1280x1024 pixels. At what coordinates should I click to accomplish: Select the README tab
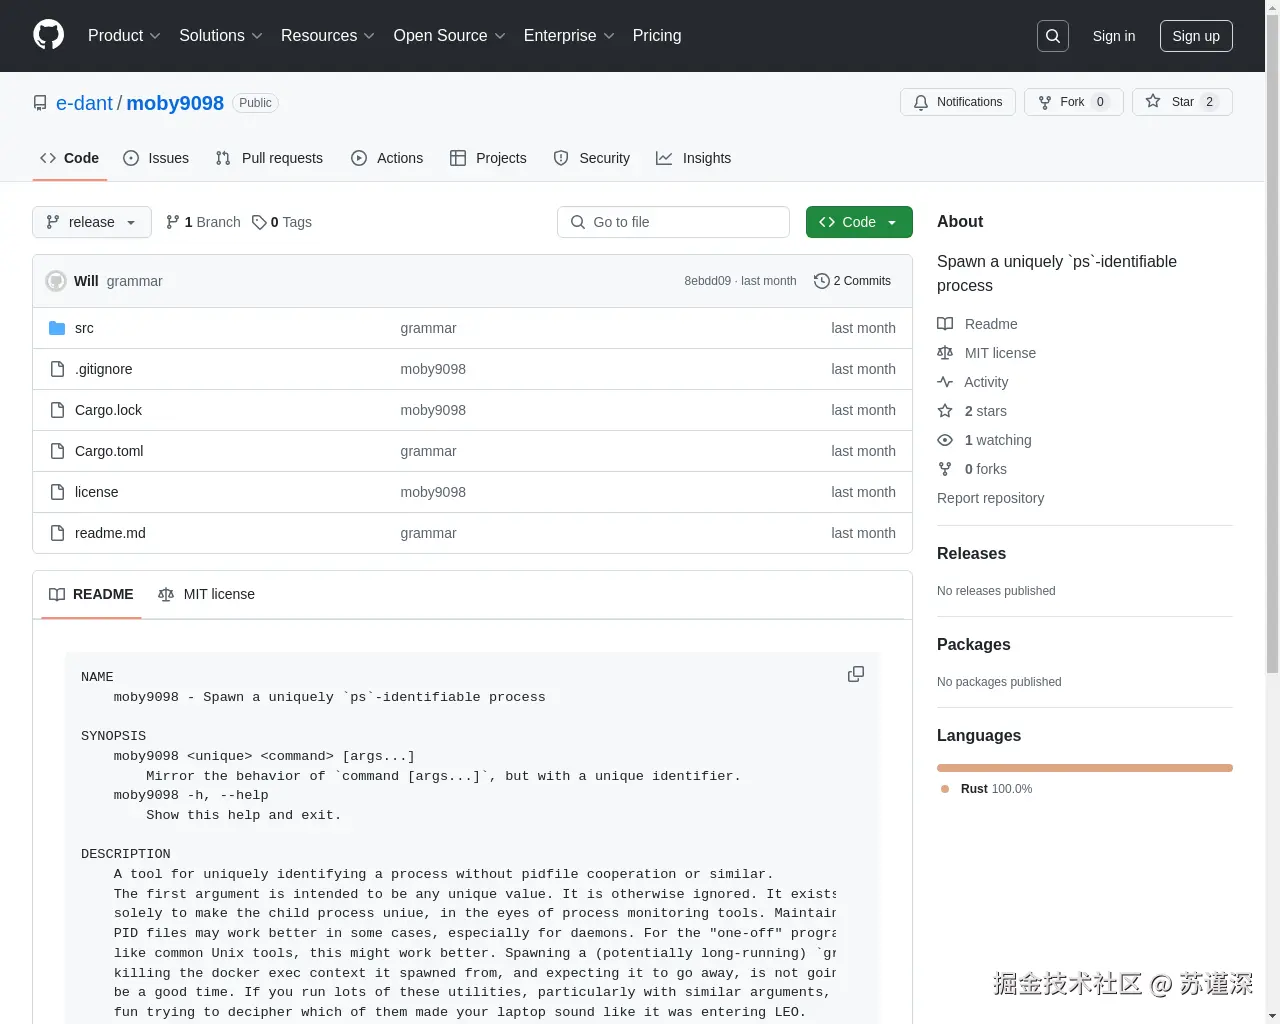coord(91,594)
